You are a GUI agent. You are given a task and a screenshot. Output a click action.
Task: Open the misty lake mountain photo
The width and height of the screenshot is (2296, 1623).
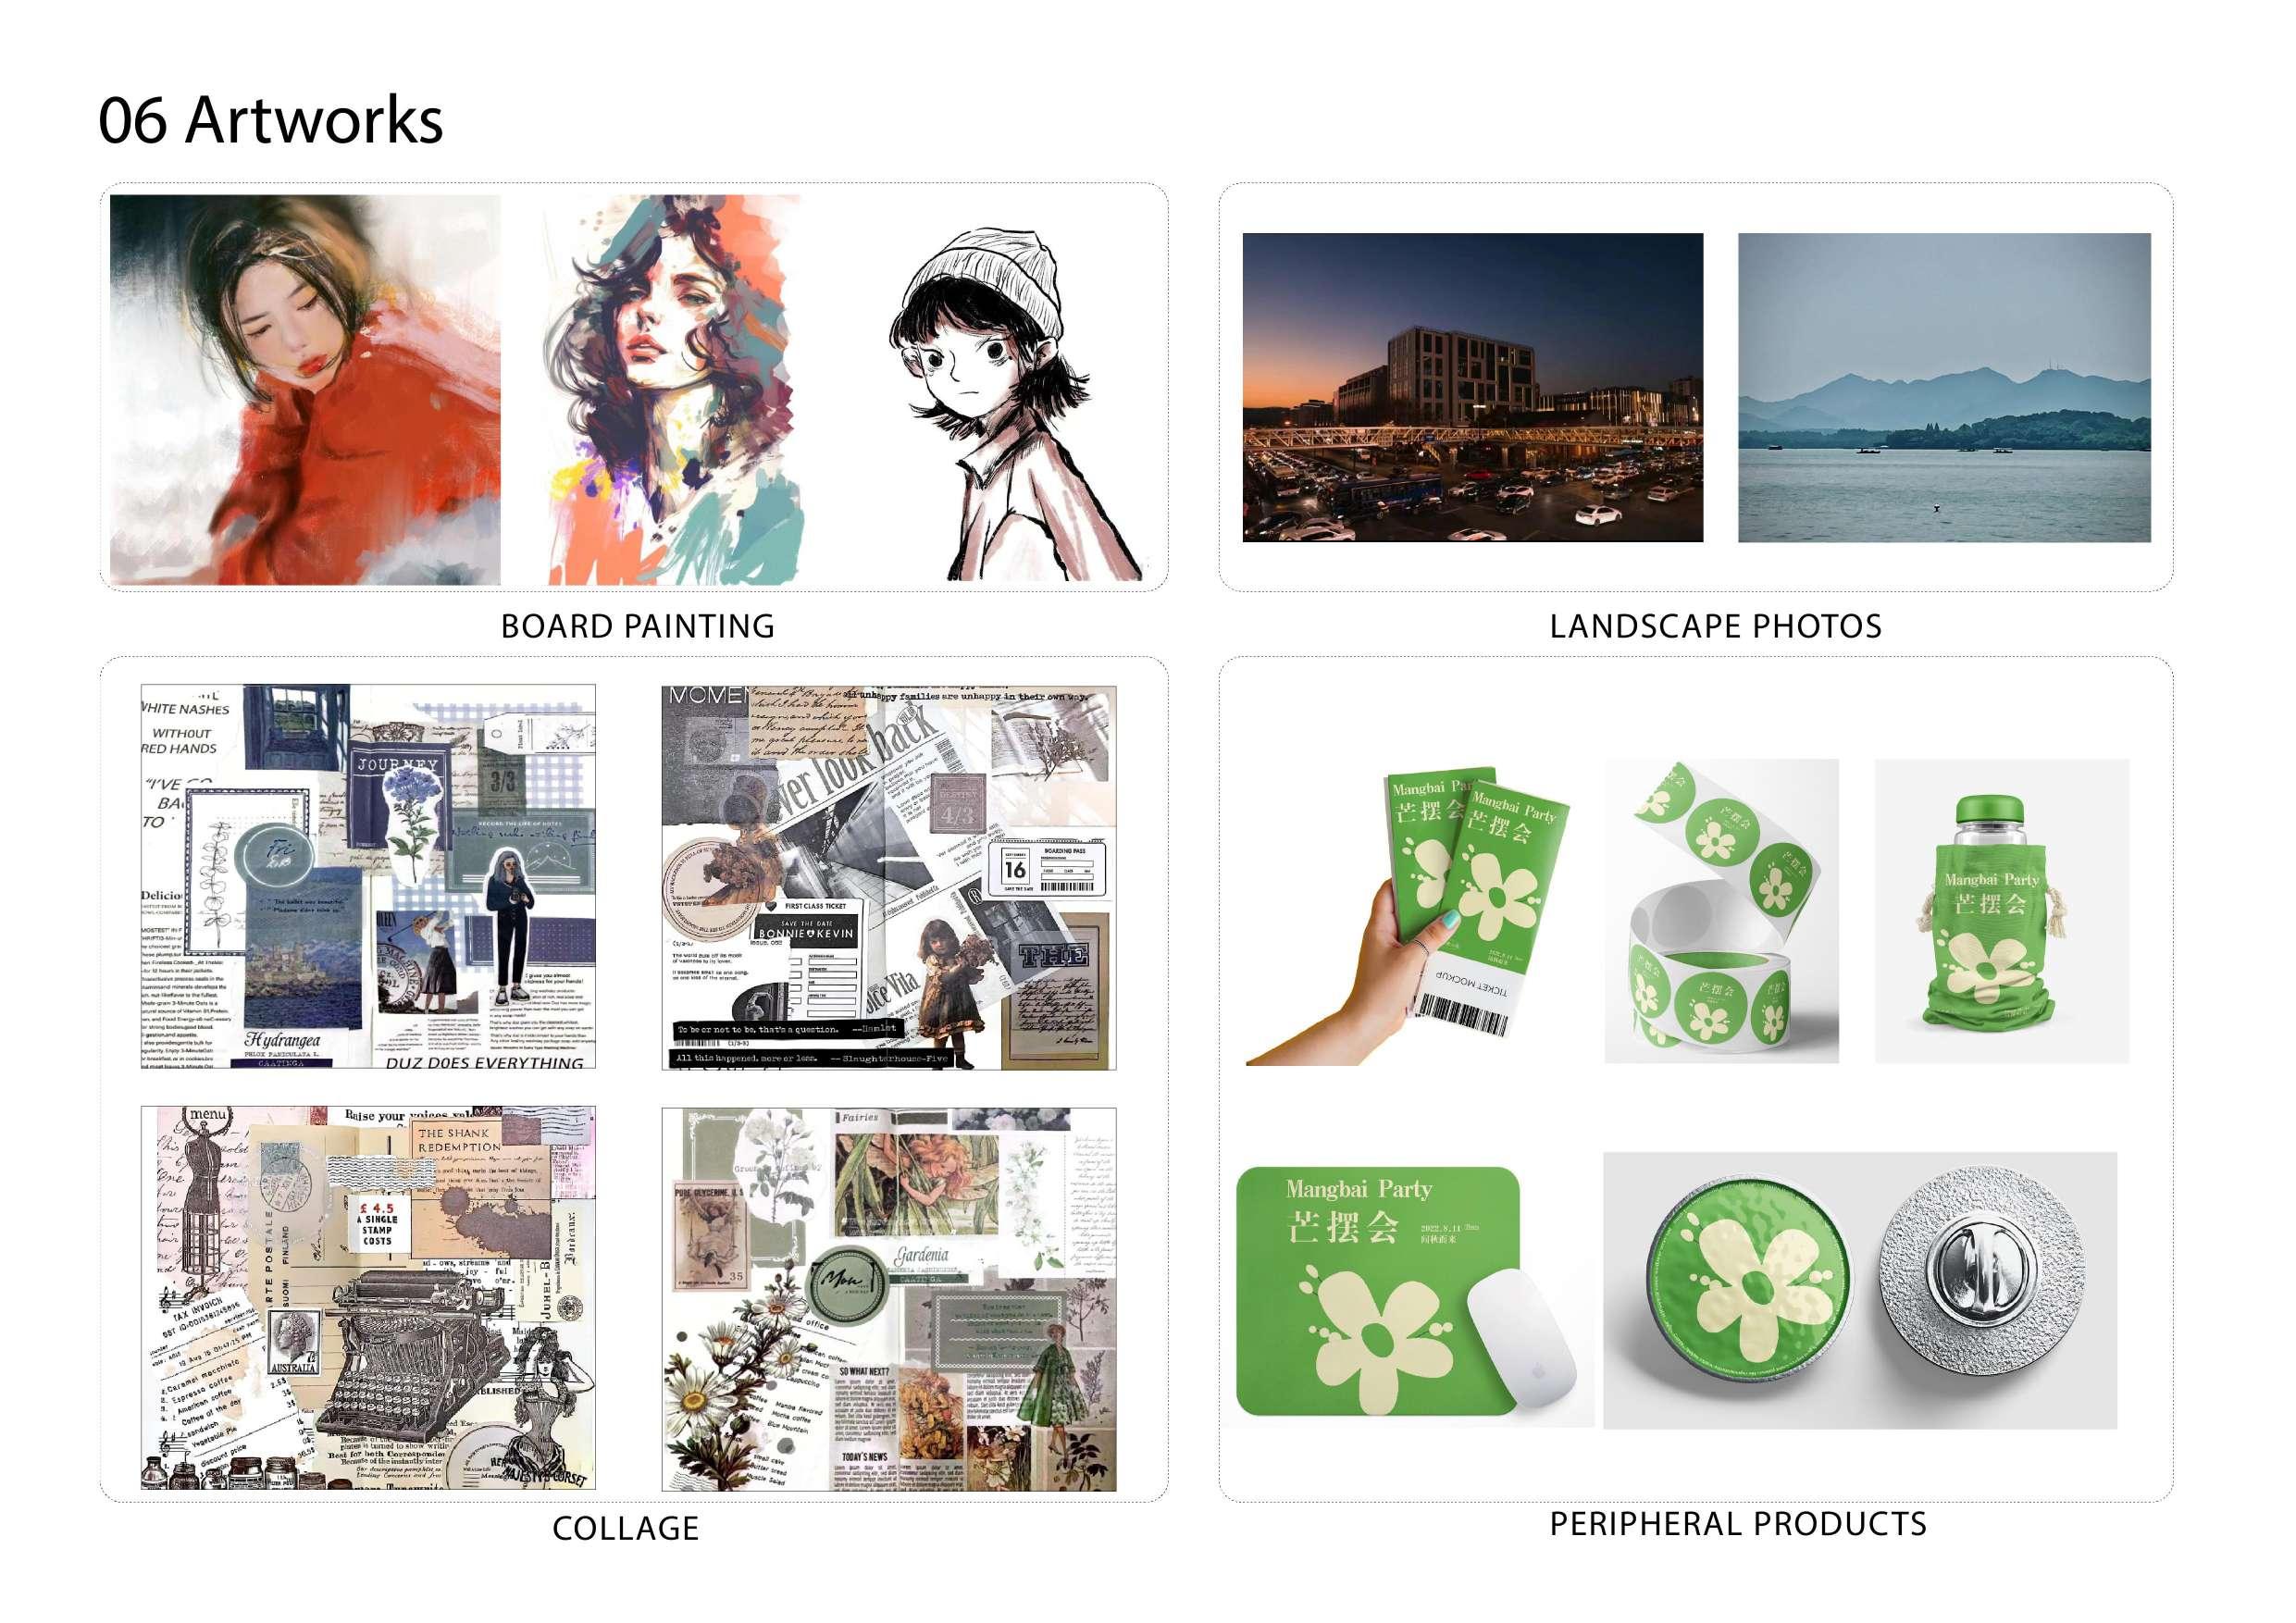click(1944, 388)
